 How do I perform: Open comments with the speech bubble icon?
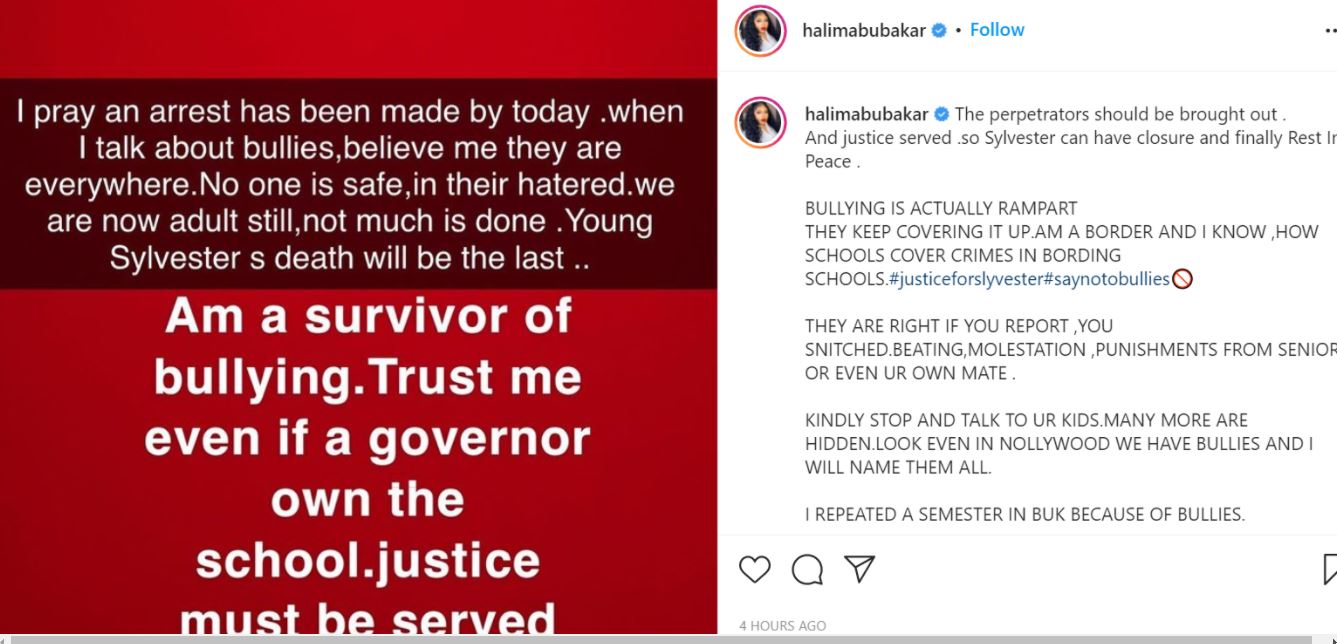807,569
